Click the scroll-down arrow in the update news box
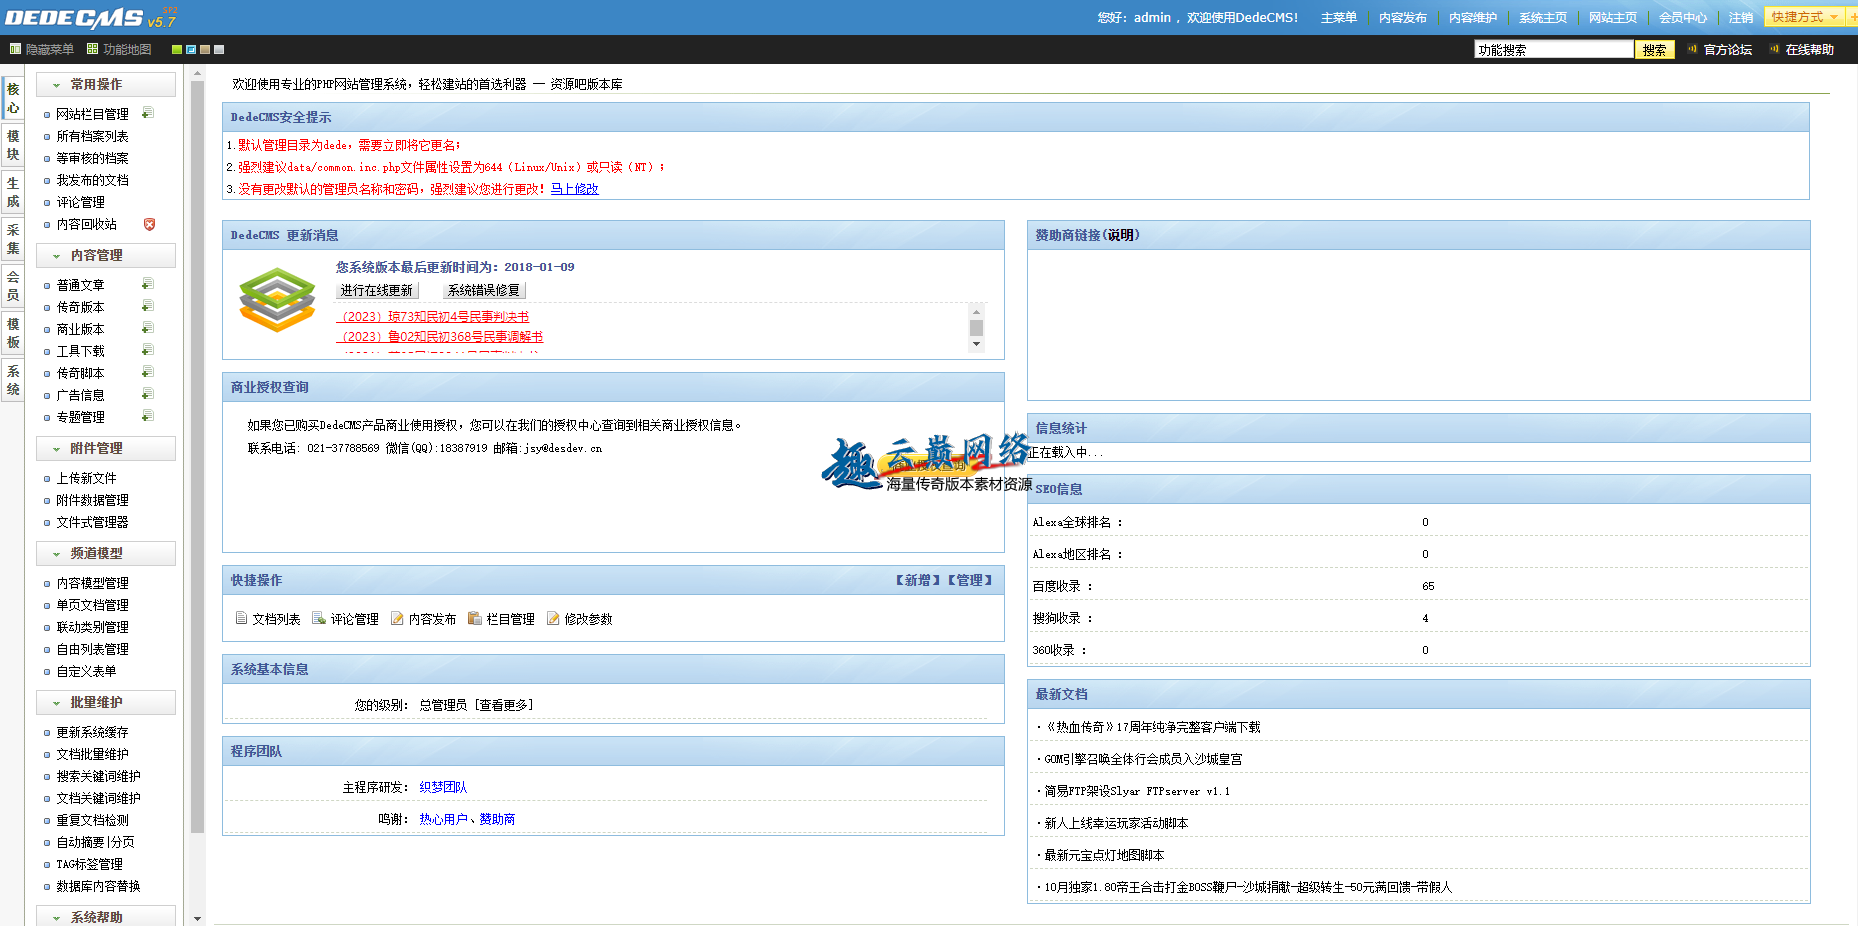1858x926 pixels. coord(976,344)
